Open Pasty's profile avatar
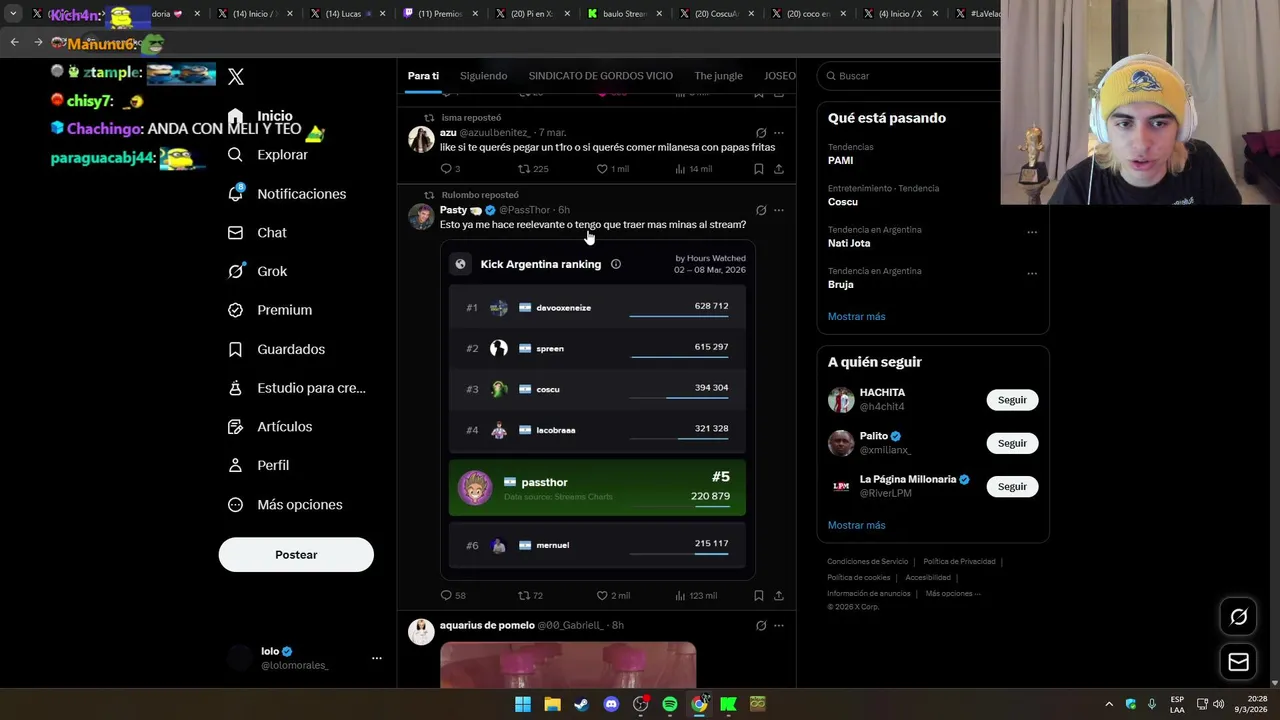This screenshot has height=720, width=1280. click(x=421, y=216)
